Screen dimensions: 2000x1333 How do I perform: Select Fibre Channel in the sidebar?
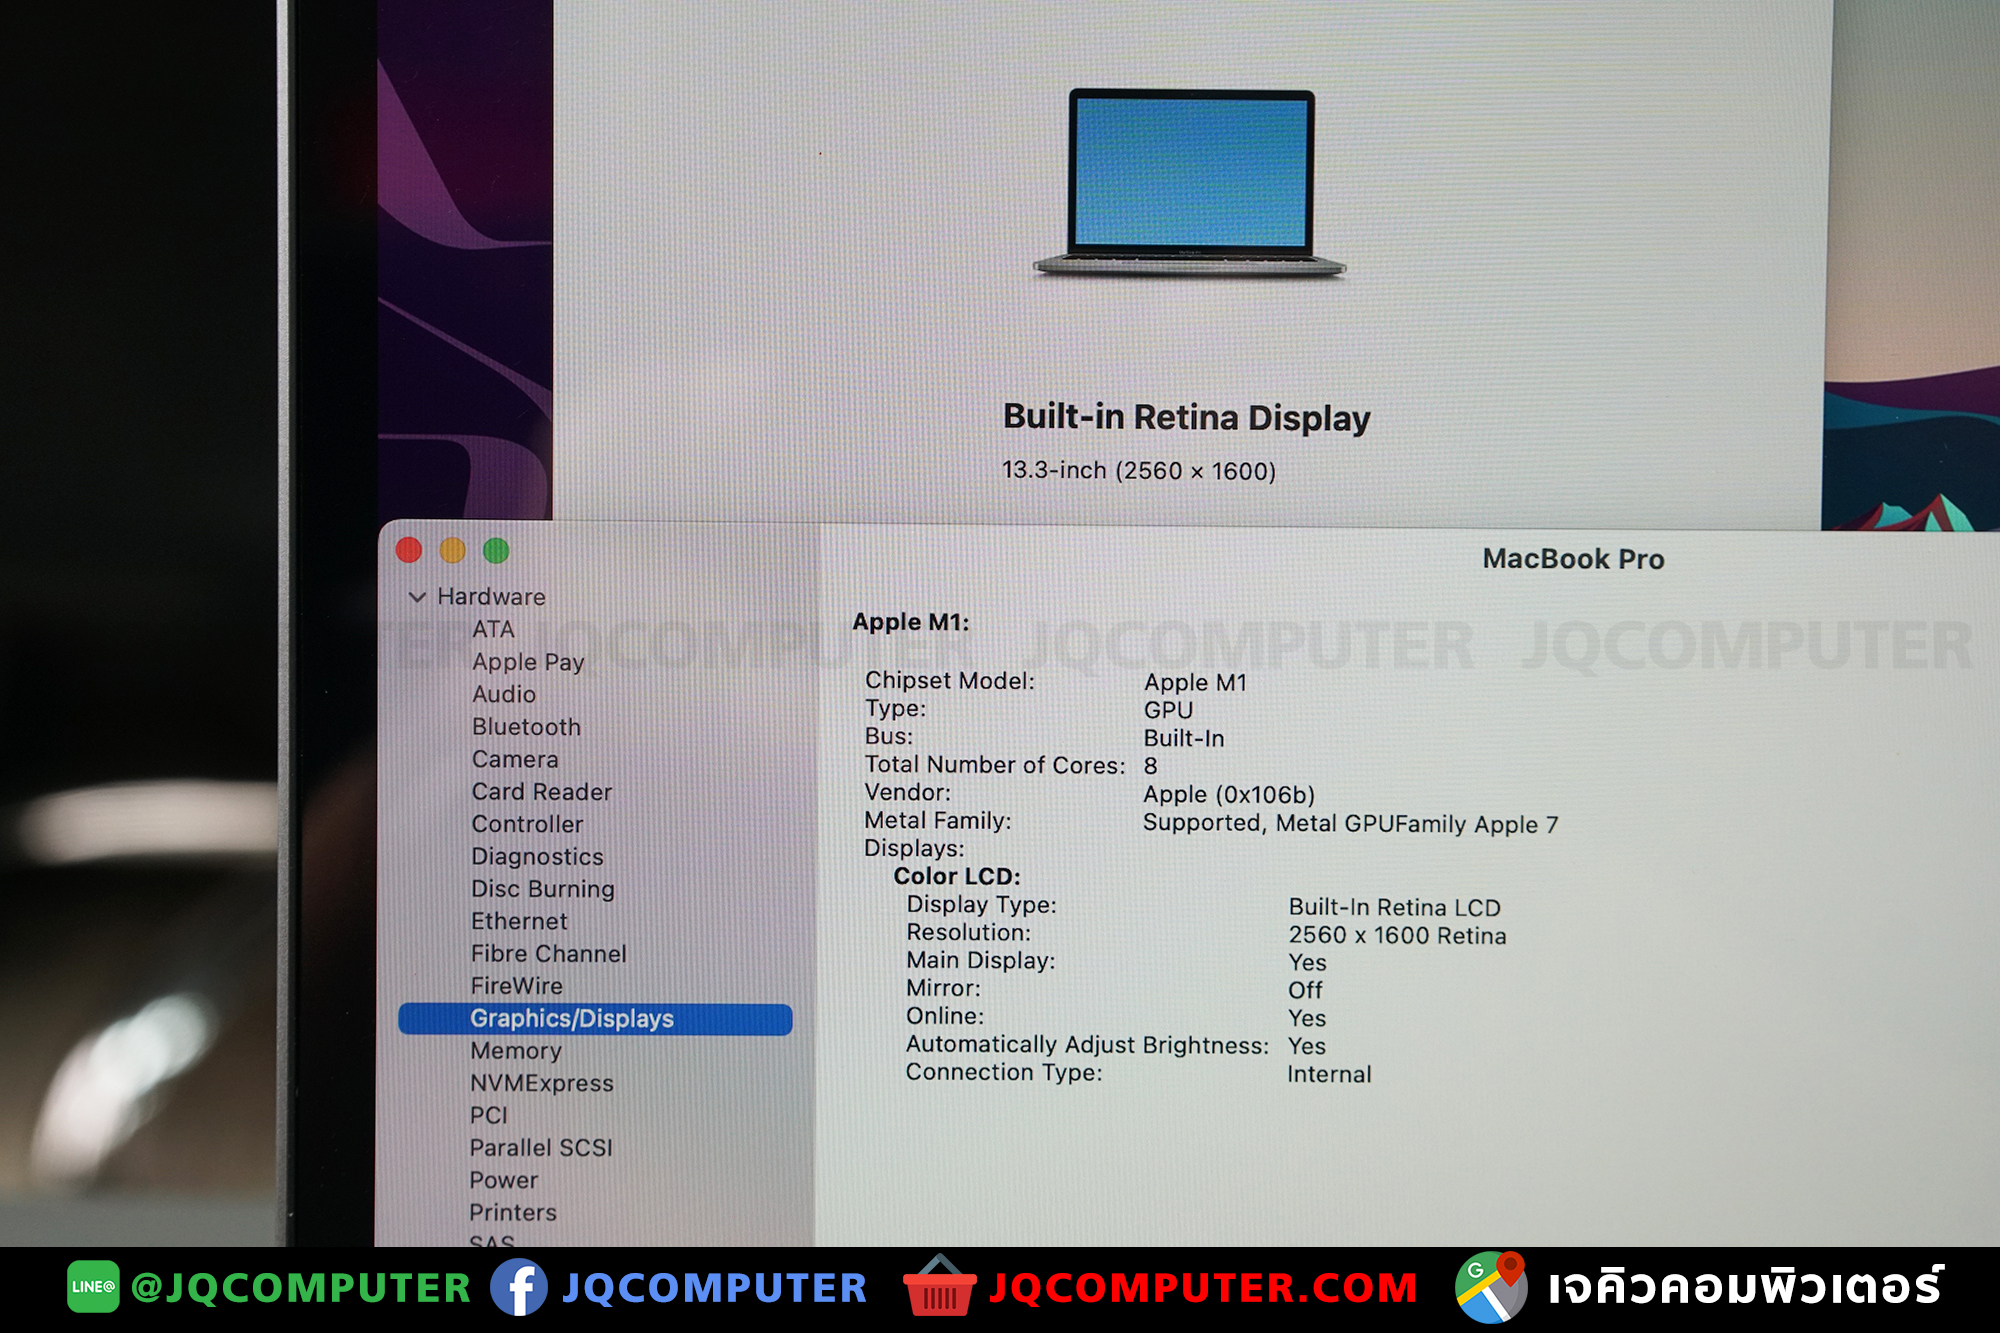pyautogui.click(x=549, y=954)
